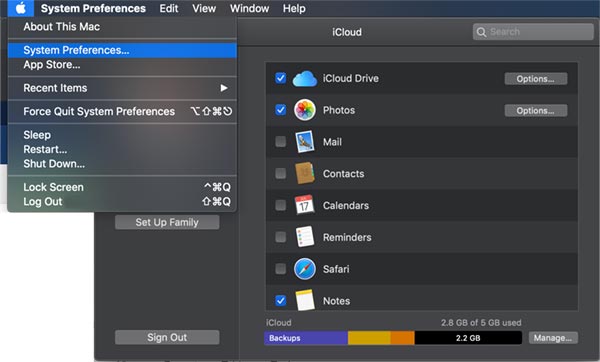Click the Safari compass icon
Image resolution: width=600 pixels, height=362 pixels.
(x=305, y=269)
